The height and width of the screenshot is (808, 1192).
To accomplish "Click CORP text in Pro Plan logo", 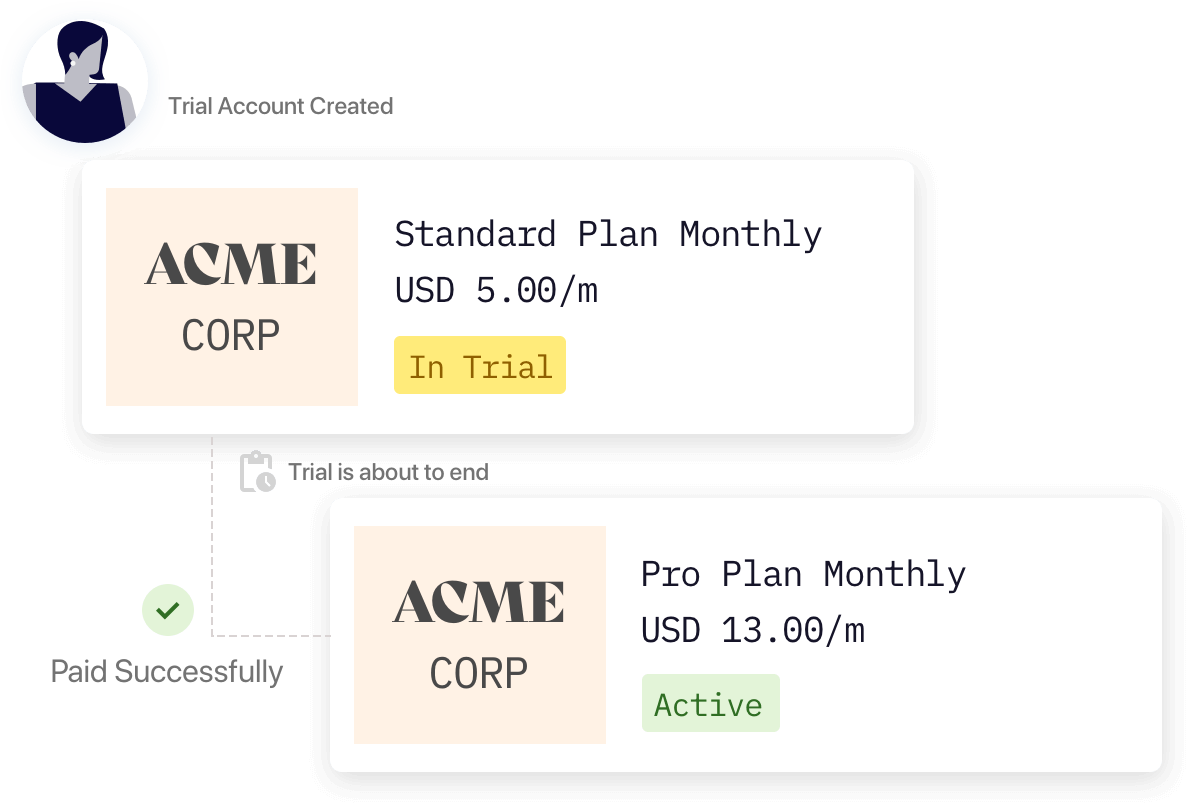I will 479,673.
